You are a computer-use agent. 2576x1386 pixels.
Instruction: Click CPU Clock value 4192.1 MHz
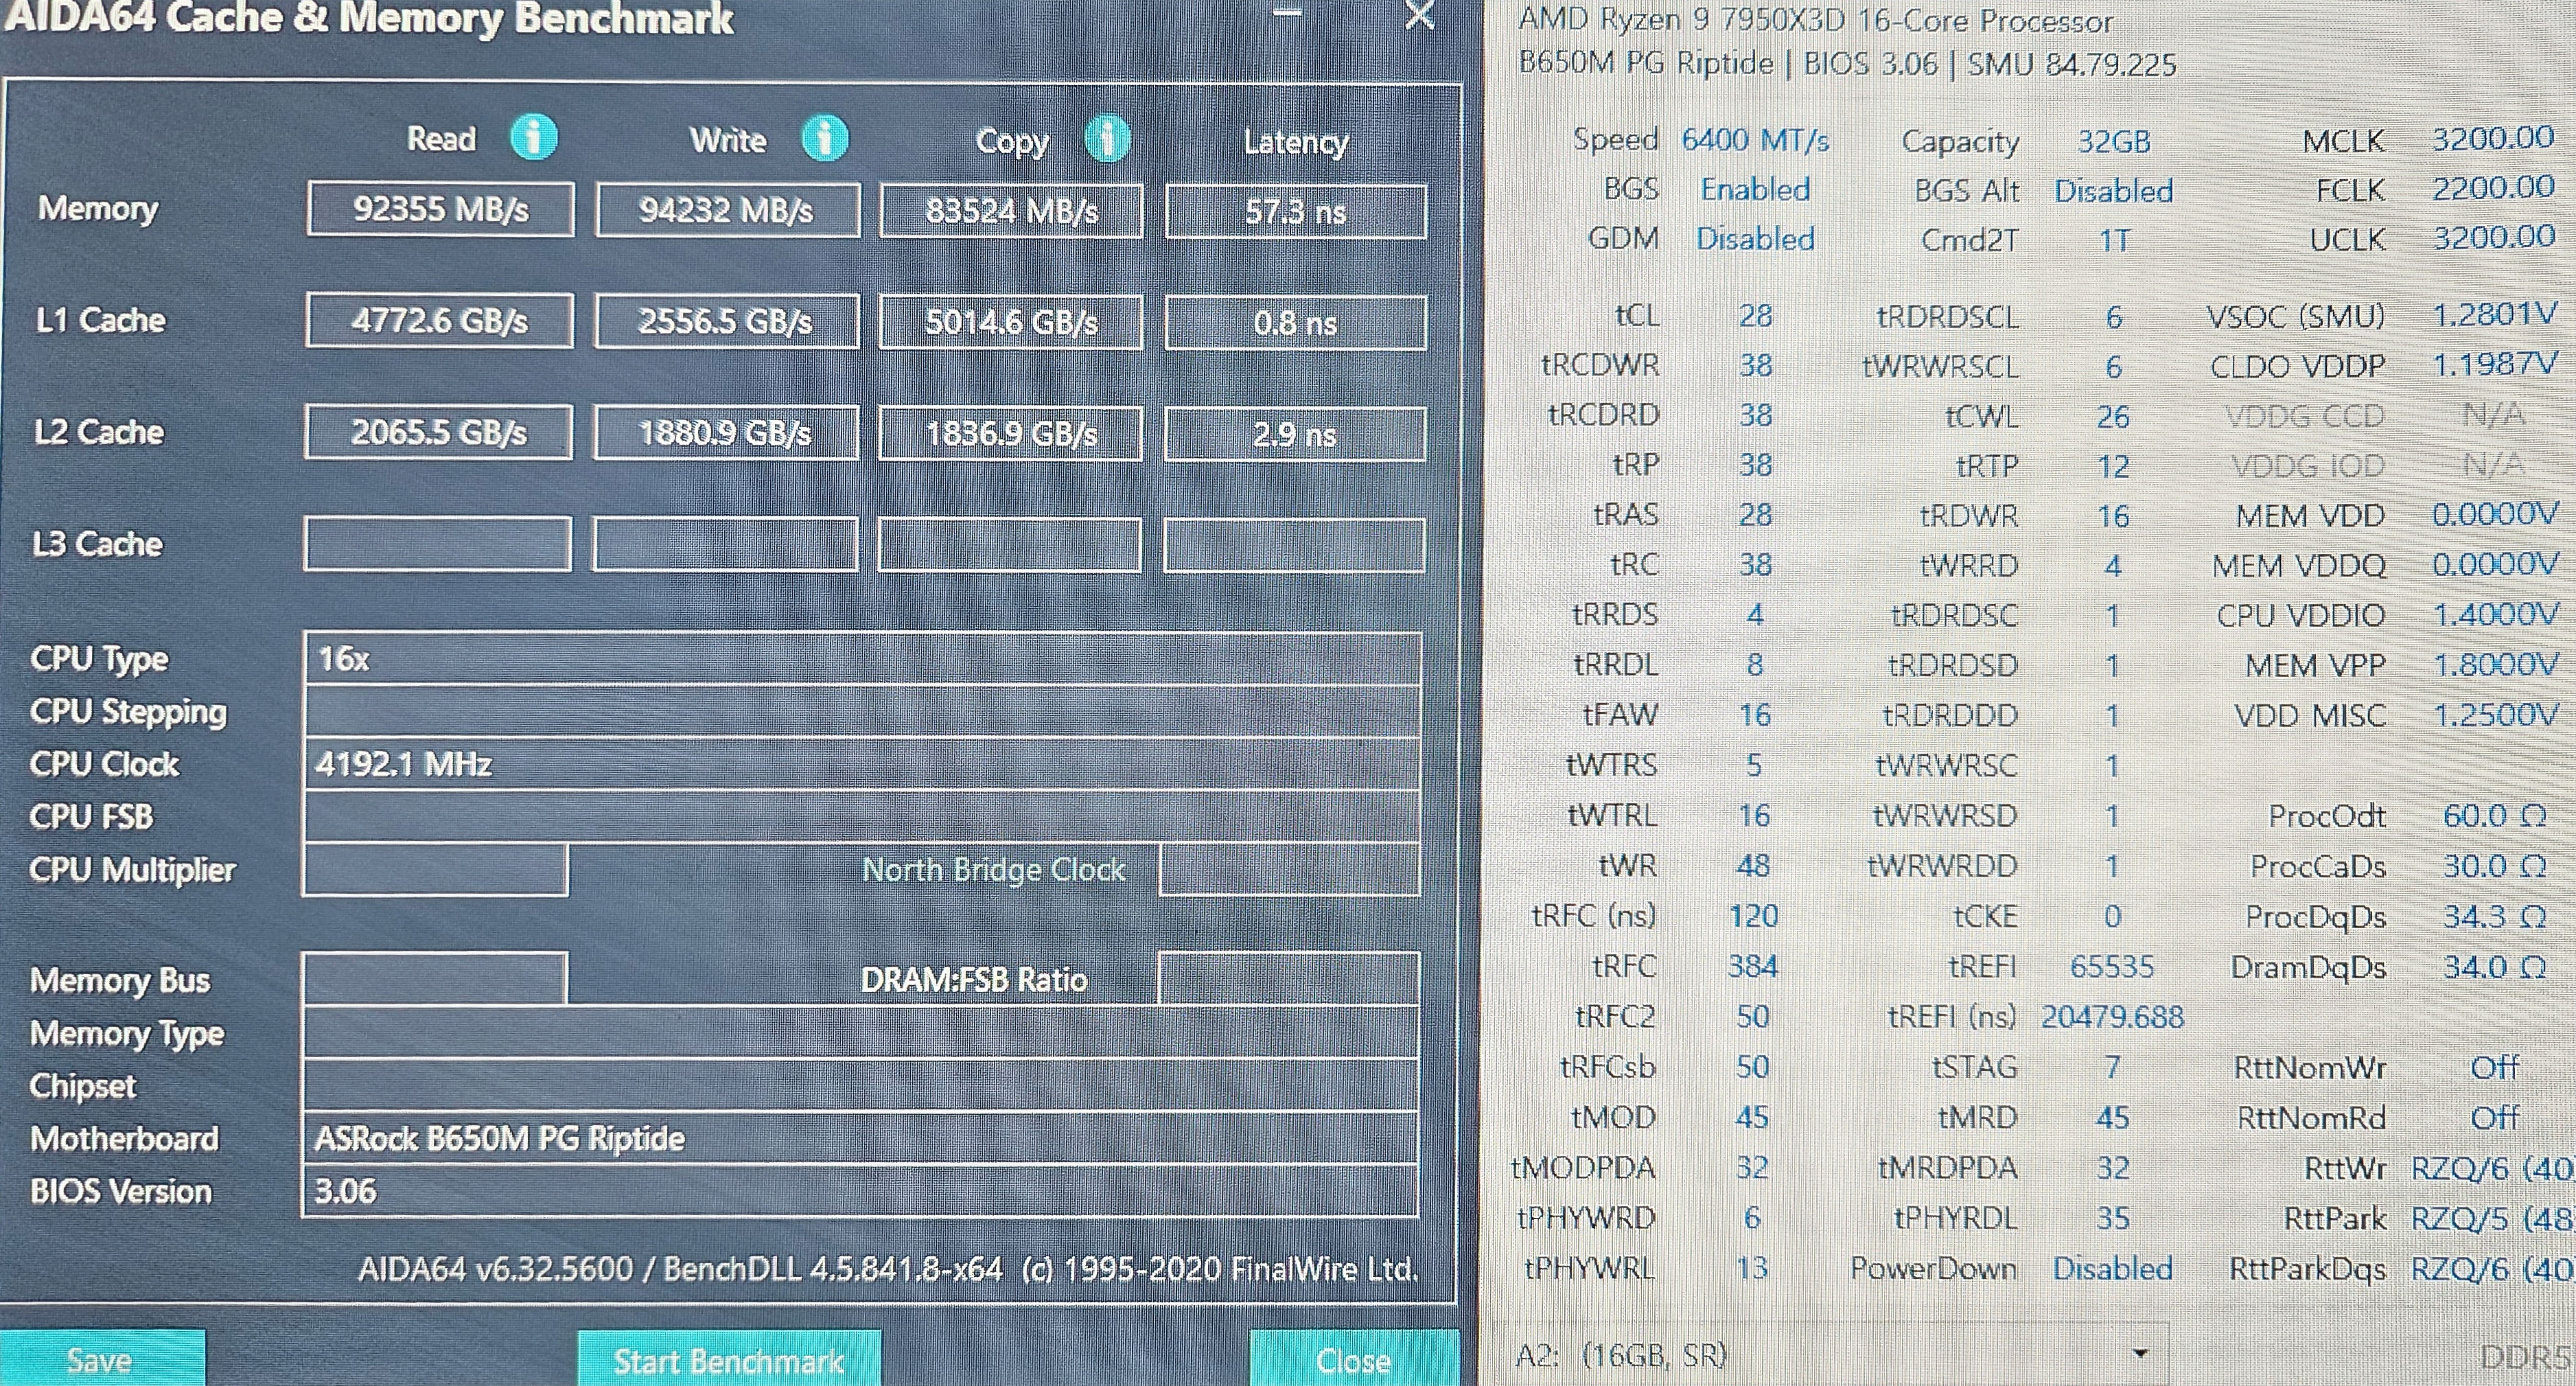(x=862, y=764)
